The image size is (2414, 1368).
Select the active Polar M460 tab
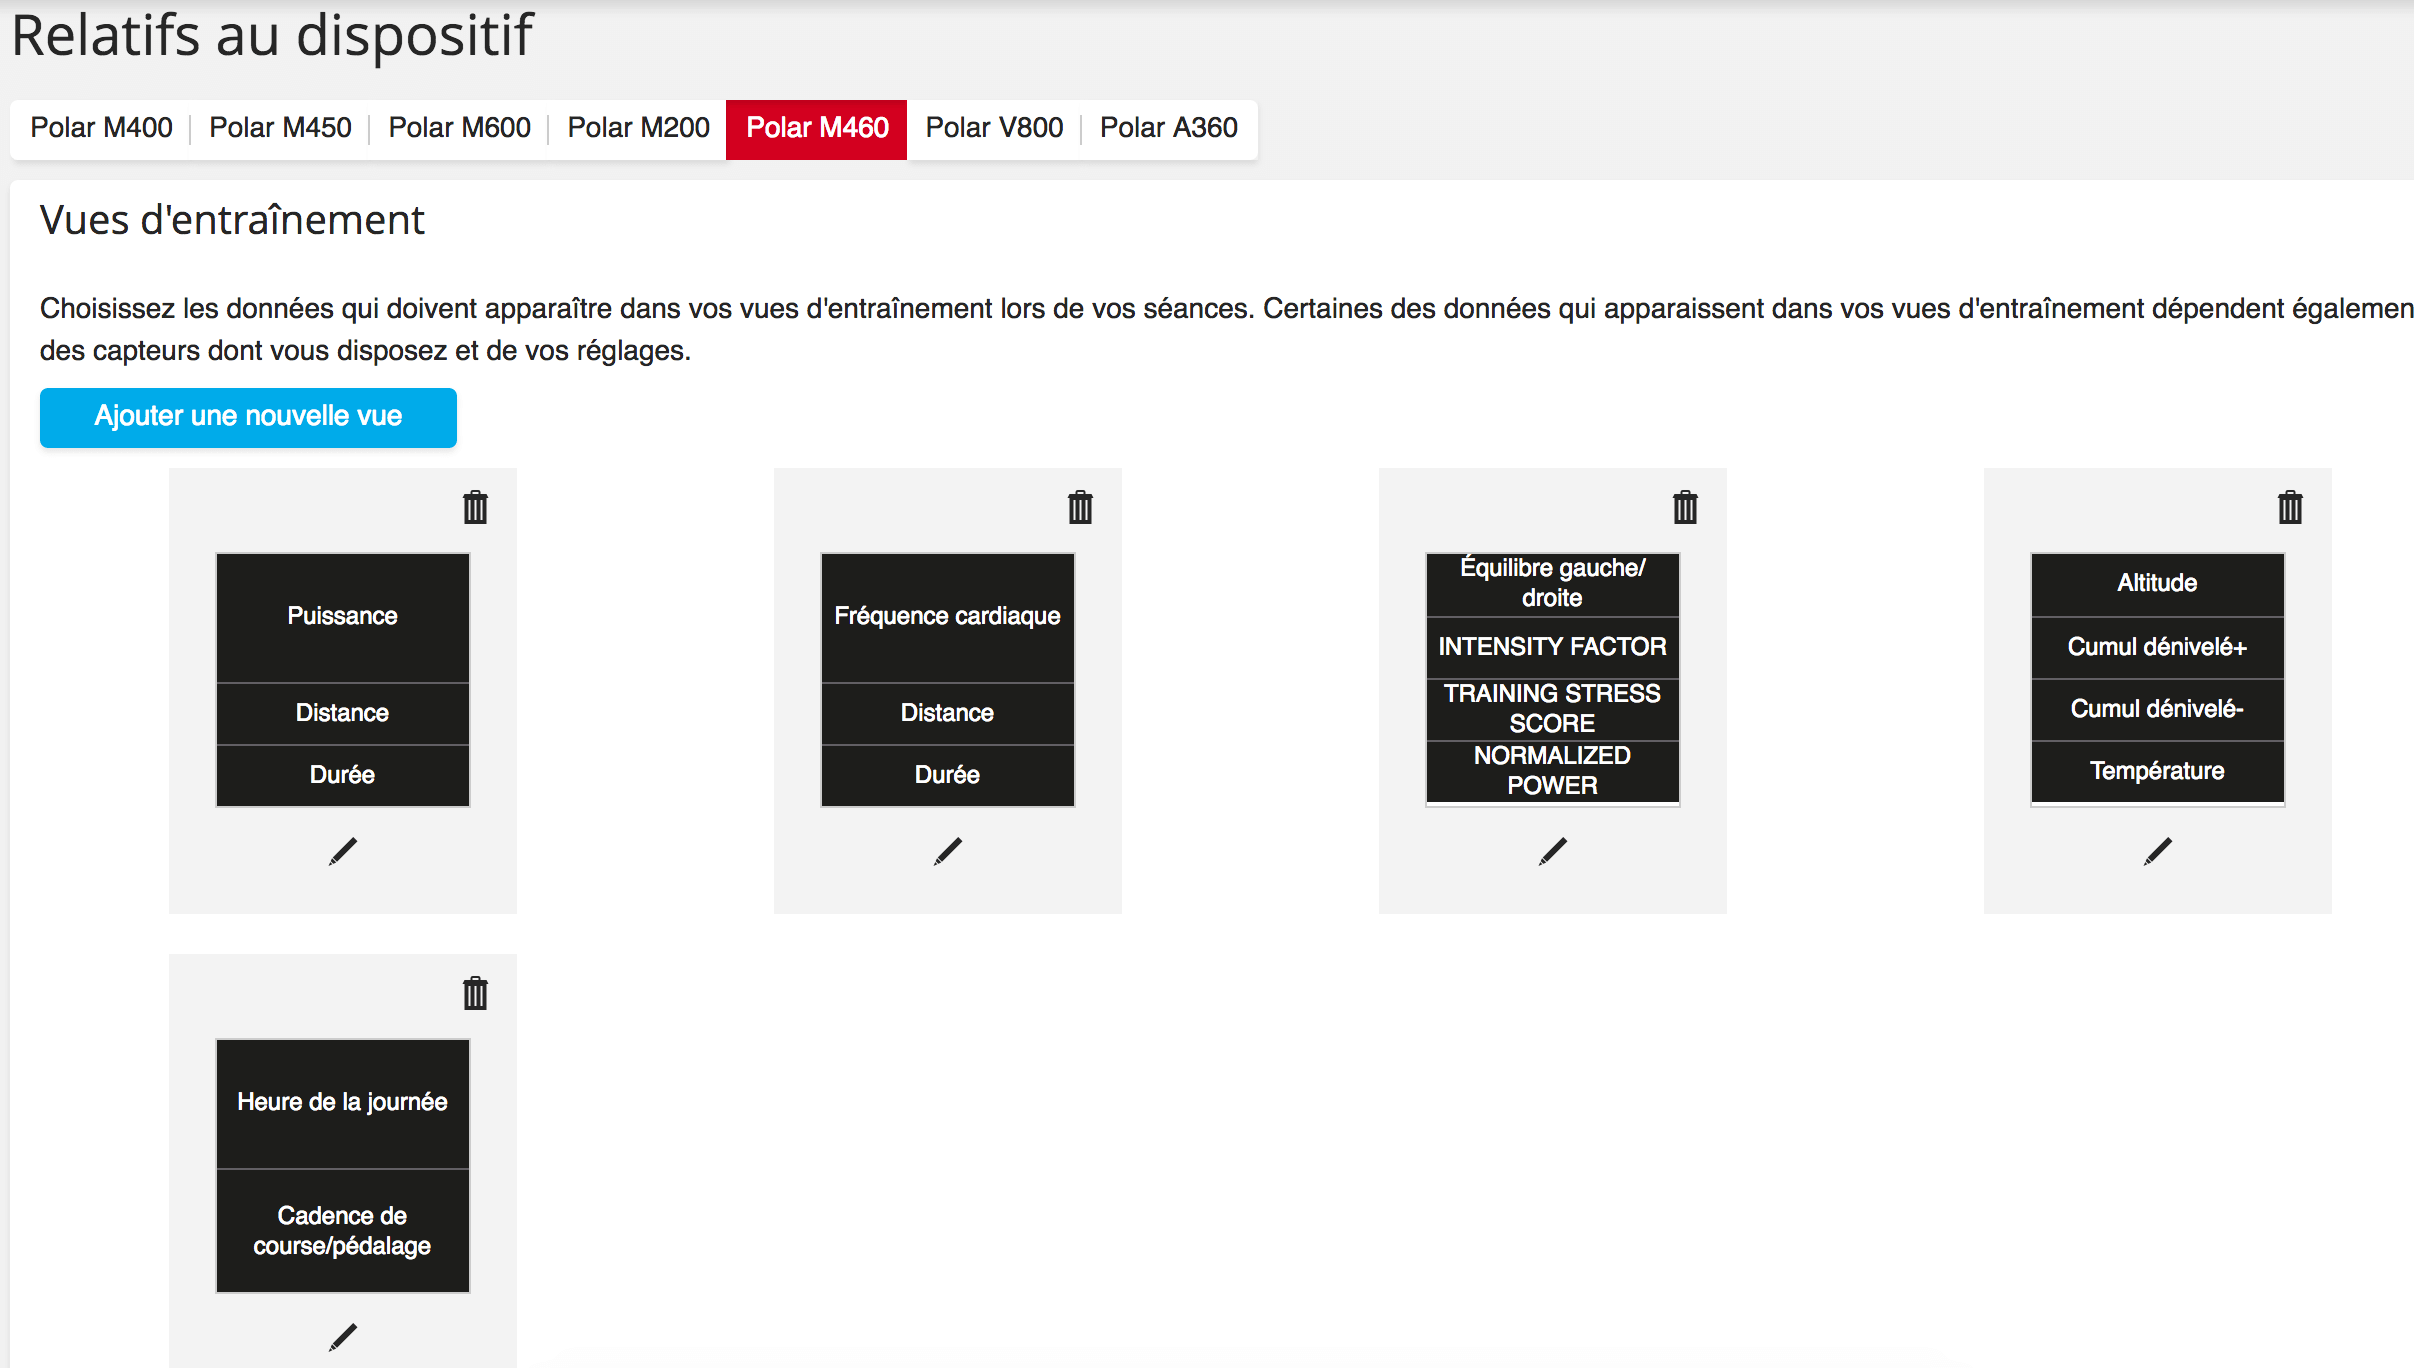[x=817, y=129]
